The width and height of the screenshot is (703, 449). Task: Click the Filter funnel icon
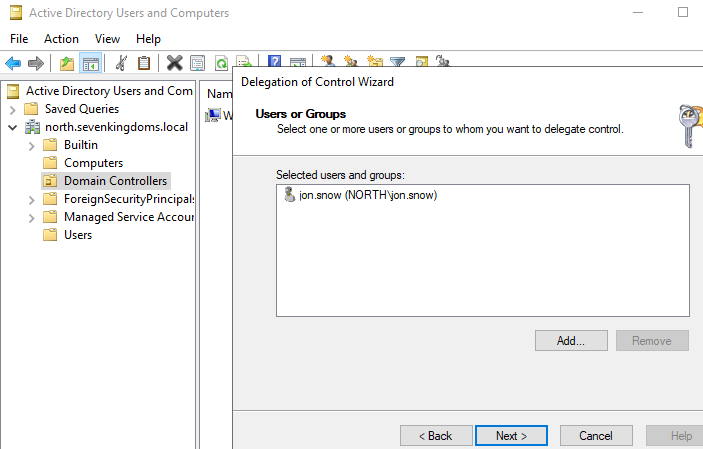(397, 61)
